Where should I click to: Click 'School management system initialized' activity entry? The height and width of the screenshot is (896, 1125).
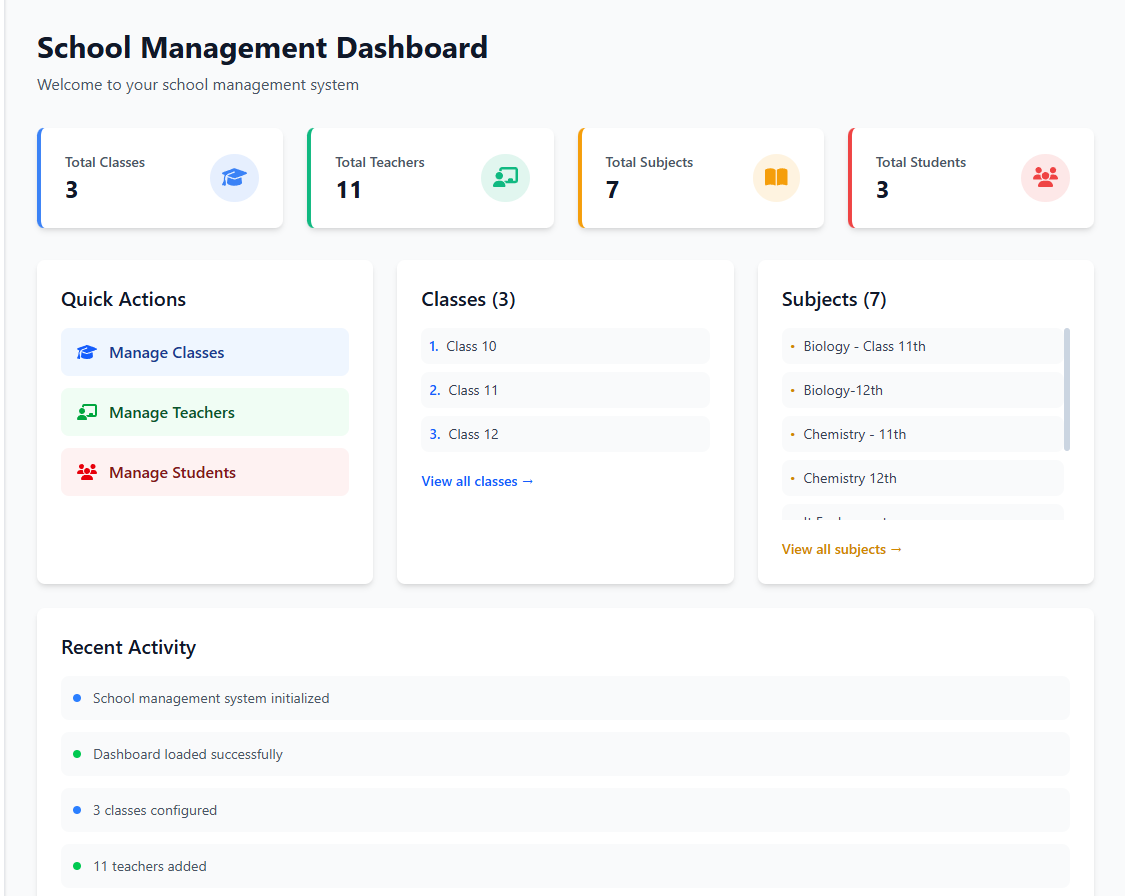565,698
